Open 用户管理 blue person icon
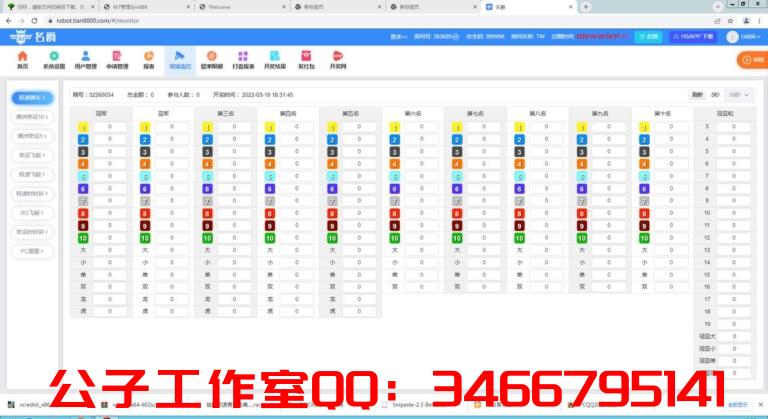The width and height of the screenshot is (768, 419). coord(85,60)
